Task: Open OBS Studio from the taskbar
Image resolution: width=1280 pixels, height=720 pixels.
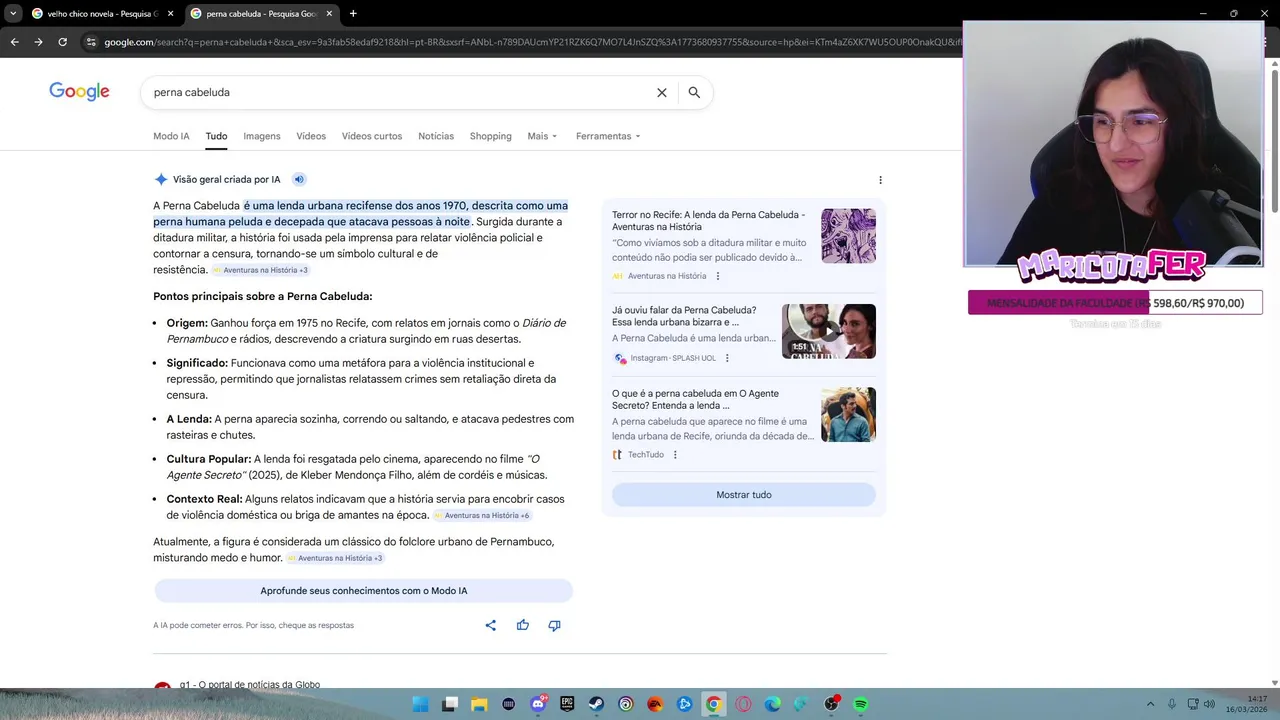Action: pyautogui.click(x=831, y=704)
